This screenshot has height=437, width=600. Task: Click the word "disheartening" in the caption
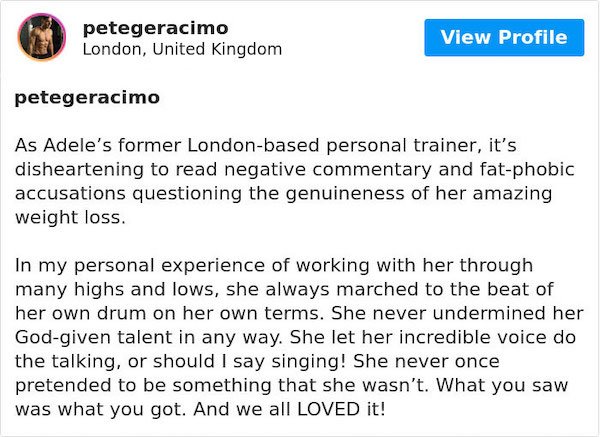pyautogui.click(x=79, y=170)
